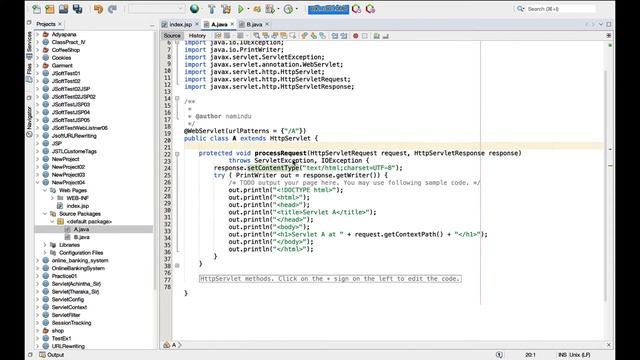Screen dimensions: 640x360
Task: Minimize the Projects panel
Action: point(152,25)
